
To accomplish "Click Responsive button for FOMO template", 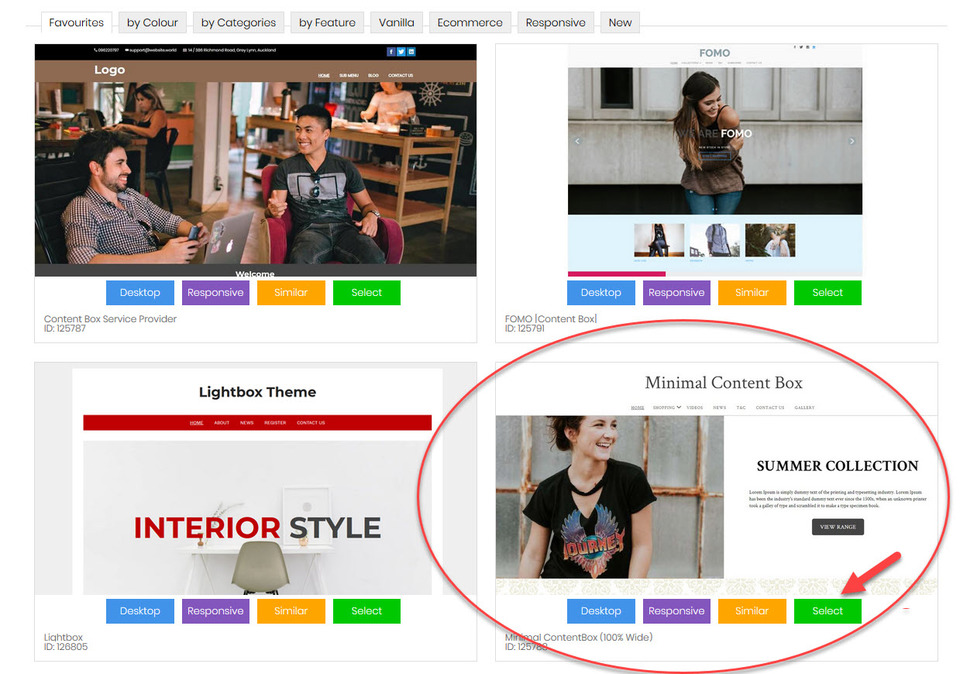I will (676, 293).
